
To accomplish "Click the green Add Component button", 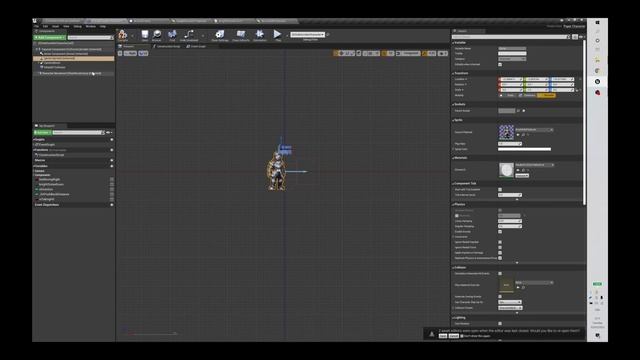I will [49, 38].
